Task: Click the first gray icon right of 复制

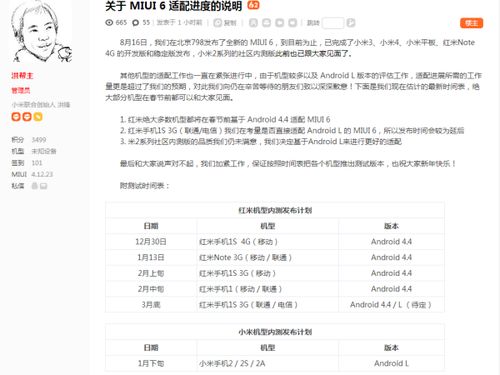Action: [253, 23]
